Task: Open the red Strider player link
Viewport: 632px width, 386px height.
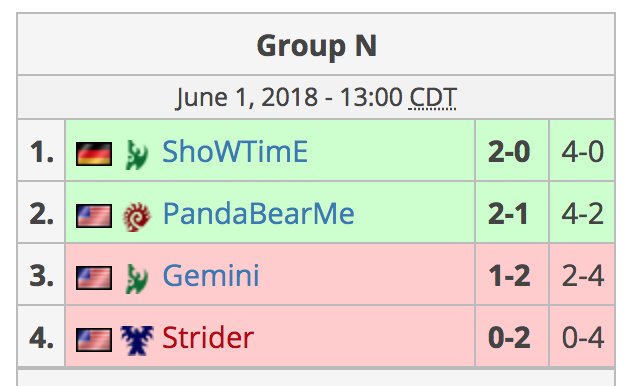Action: tap(208, 338)
